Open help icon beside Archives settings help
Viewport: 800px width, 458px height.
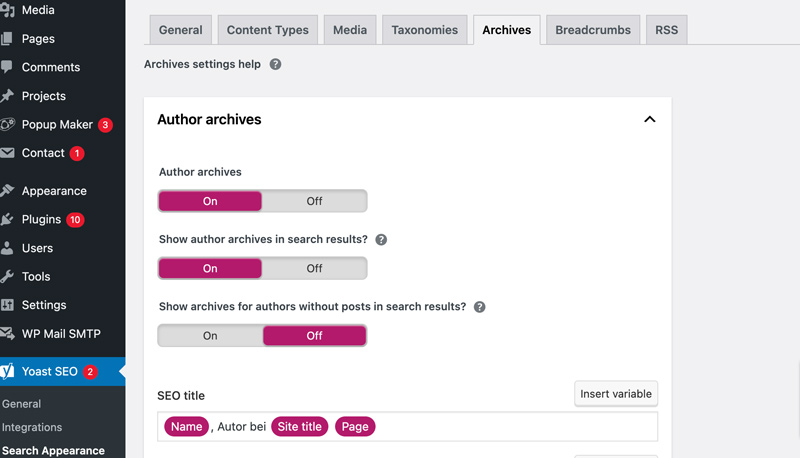pos(276,64)
